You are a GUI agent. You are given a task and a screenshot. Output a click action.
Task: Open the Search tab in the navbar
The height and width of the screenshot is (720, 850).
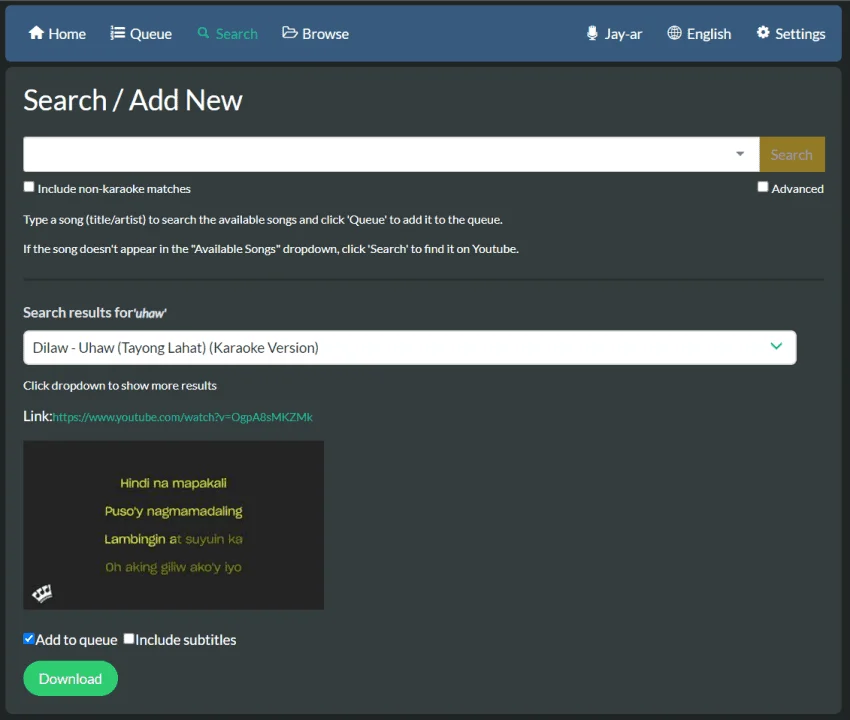228,34
